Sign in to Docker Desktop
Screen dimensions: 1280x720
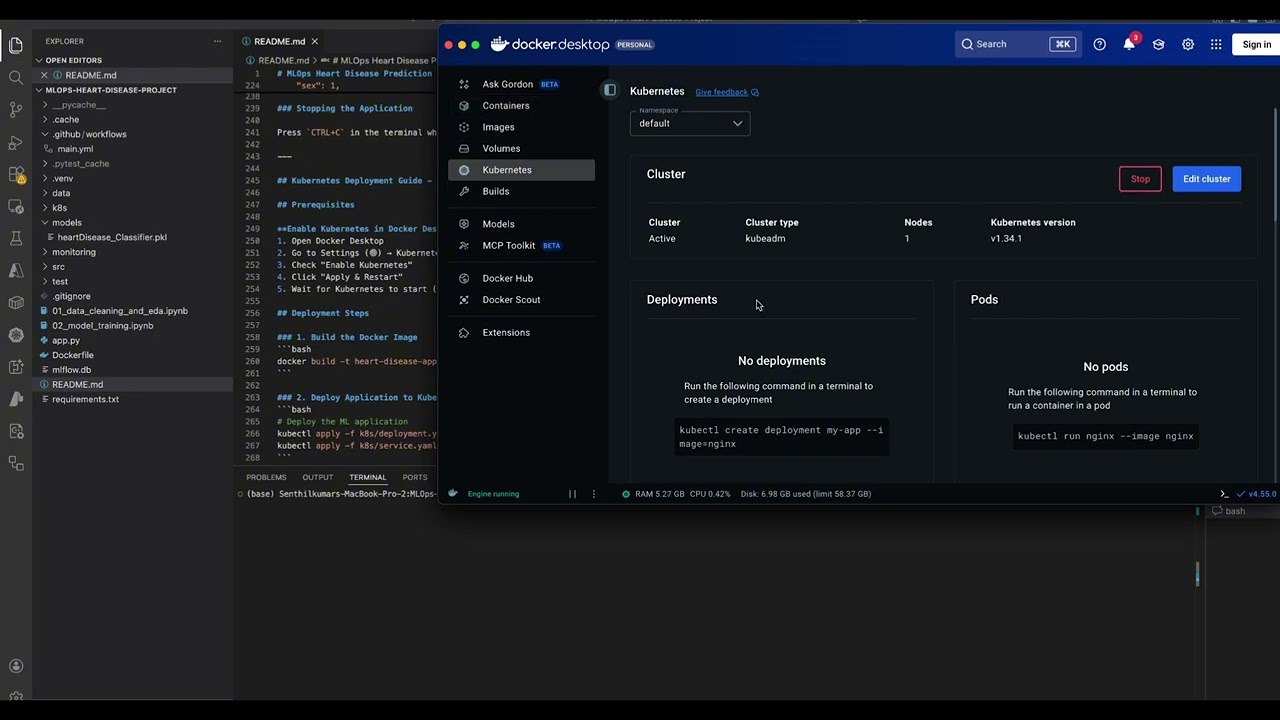(x=1257, y=44)
